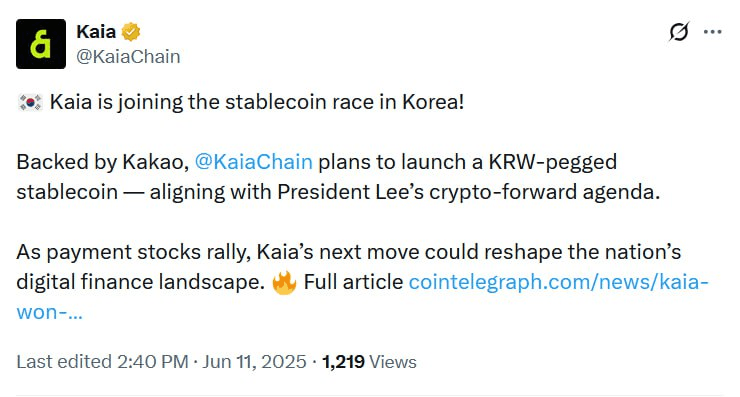Open the @KaiaChain mention in tweet body
Screen dimensions: 740x397
(x=253, y=162)
